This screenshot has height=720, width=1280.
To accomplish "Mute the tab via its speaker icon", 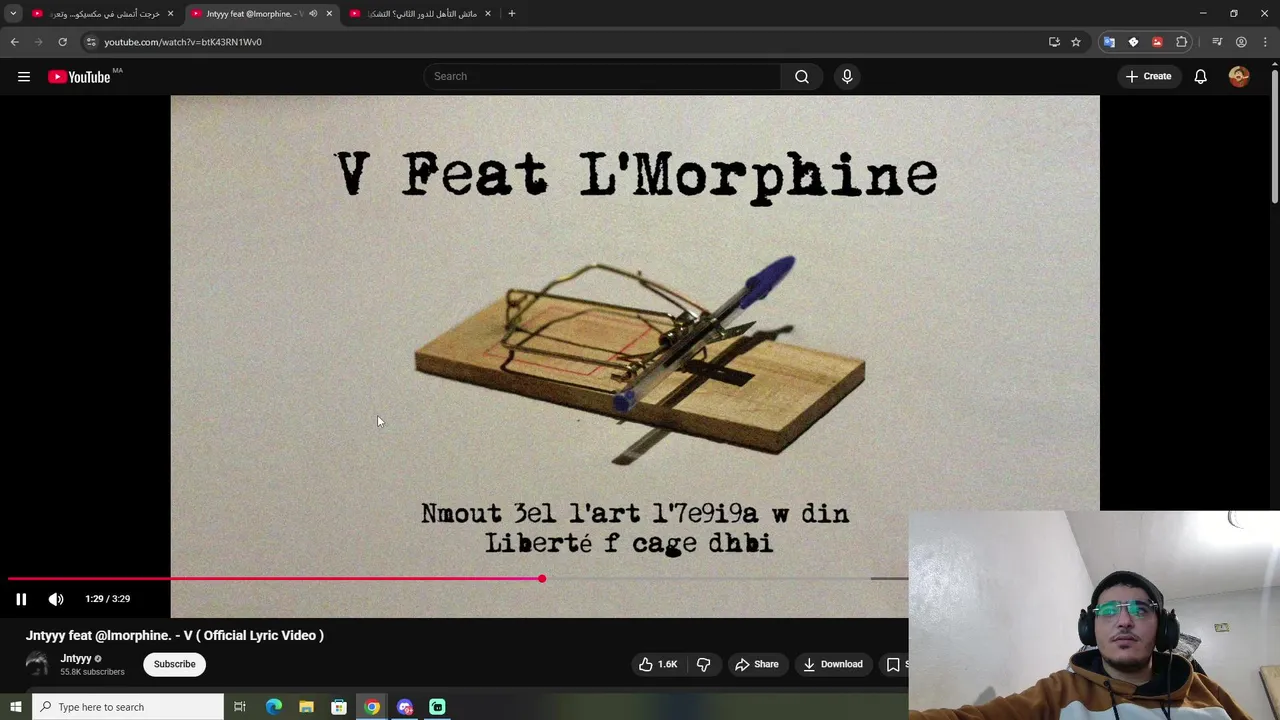I will point(313,14).
